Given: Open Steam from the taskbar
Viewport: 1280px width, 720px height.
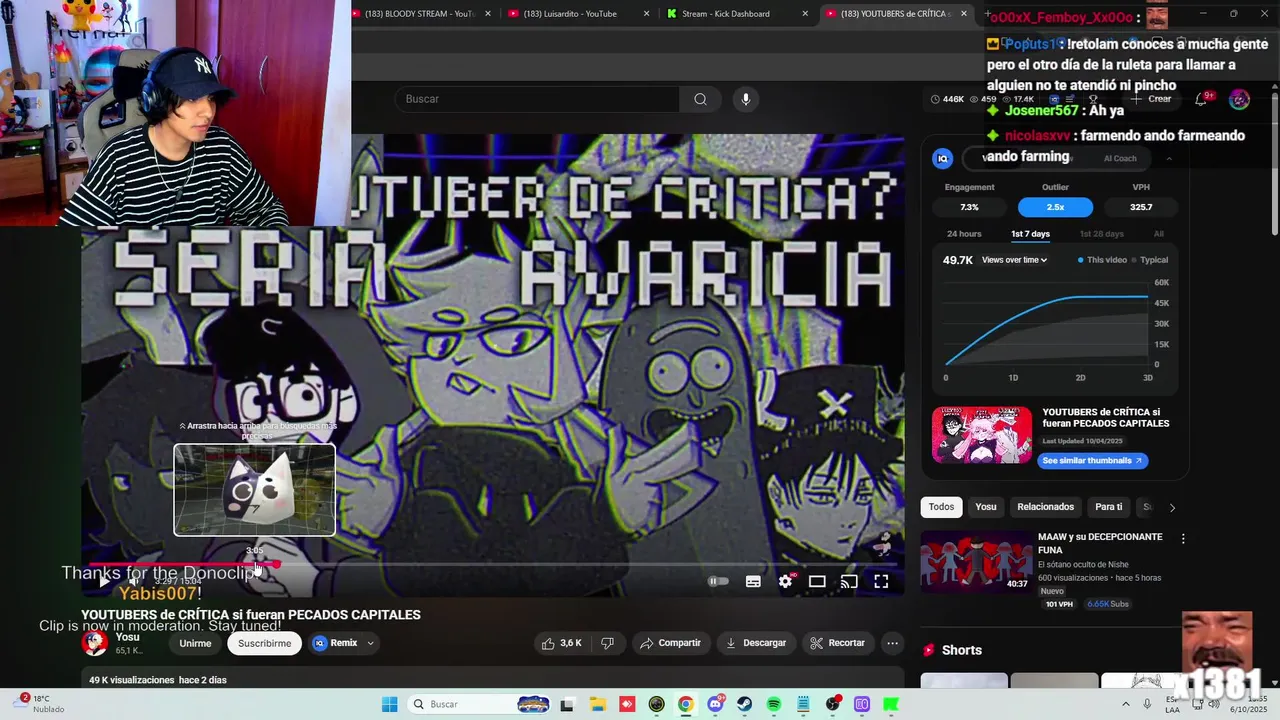Looking at the screenshot, I should pyautogui.click(x=744, y=704).
